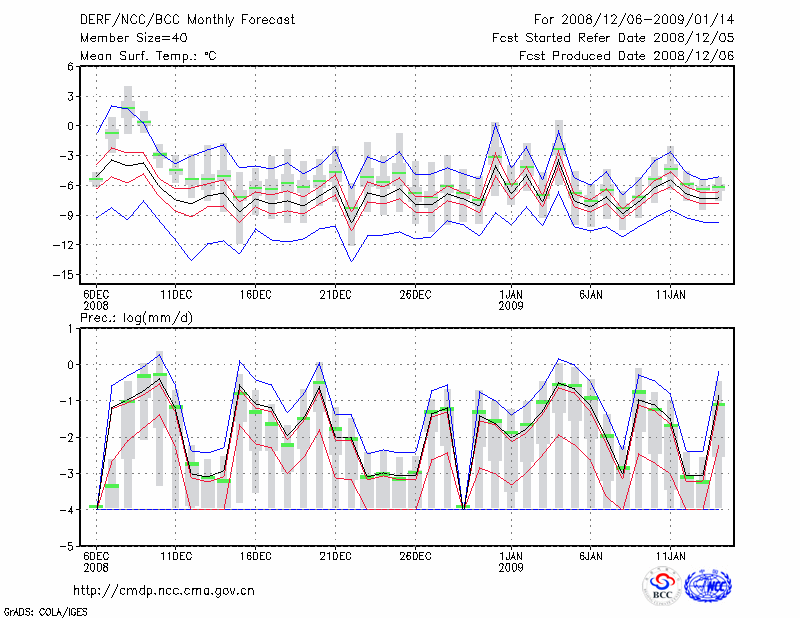Click the blue NCC logo icon
The width and height of the screenshot is (800, 618).
[708, 586]
